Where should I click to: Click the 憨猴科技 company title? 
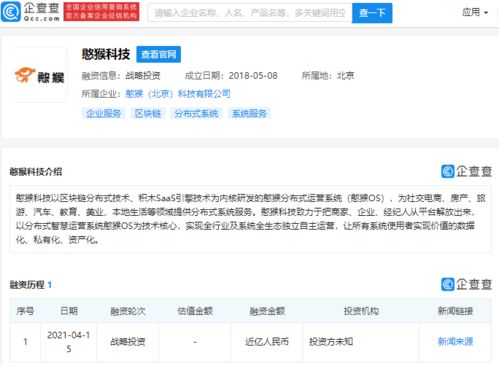pos(106,54)
